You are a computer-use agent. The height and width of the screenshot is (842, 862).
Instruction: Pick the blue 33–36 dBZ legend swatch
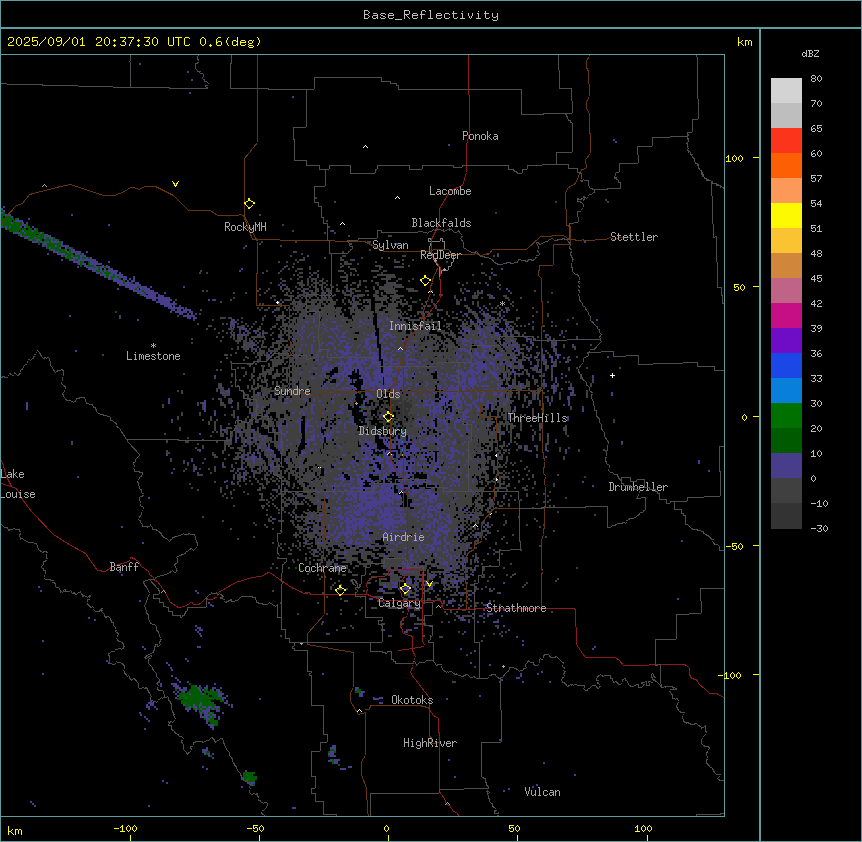pyautogui.click(x=786, y=365)
